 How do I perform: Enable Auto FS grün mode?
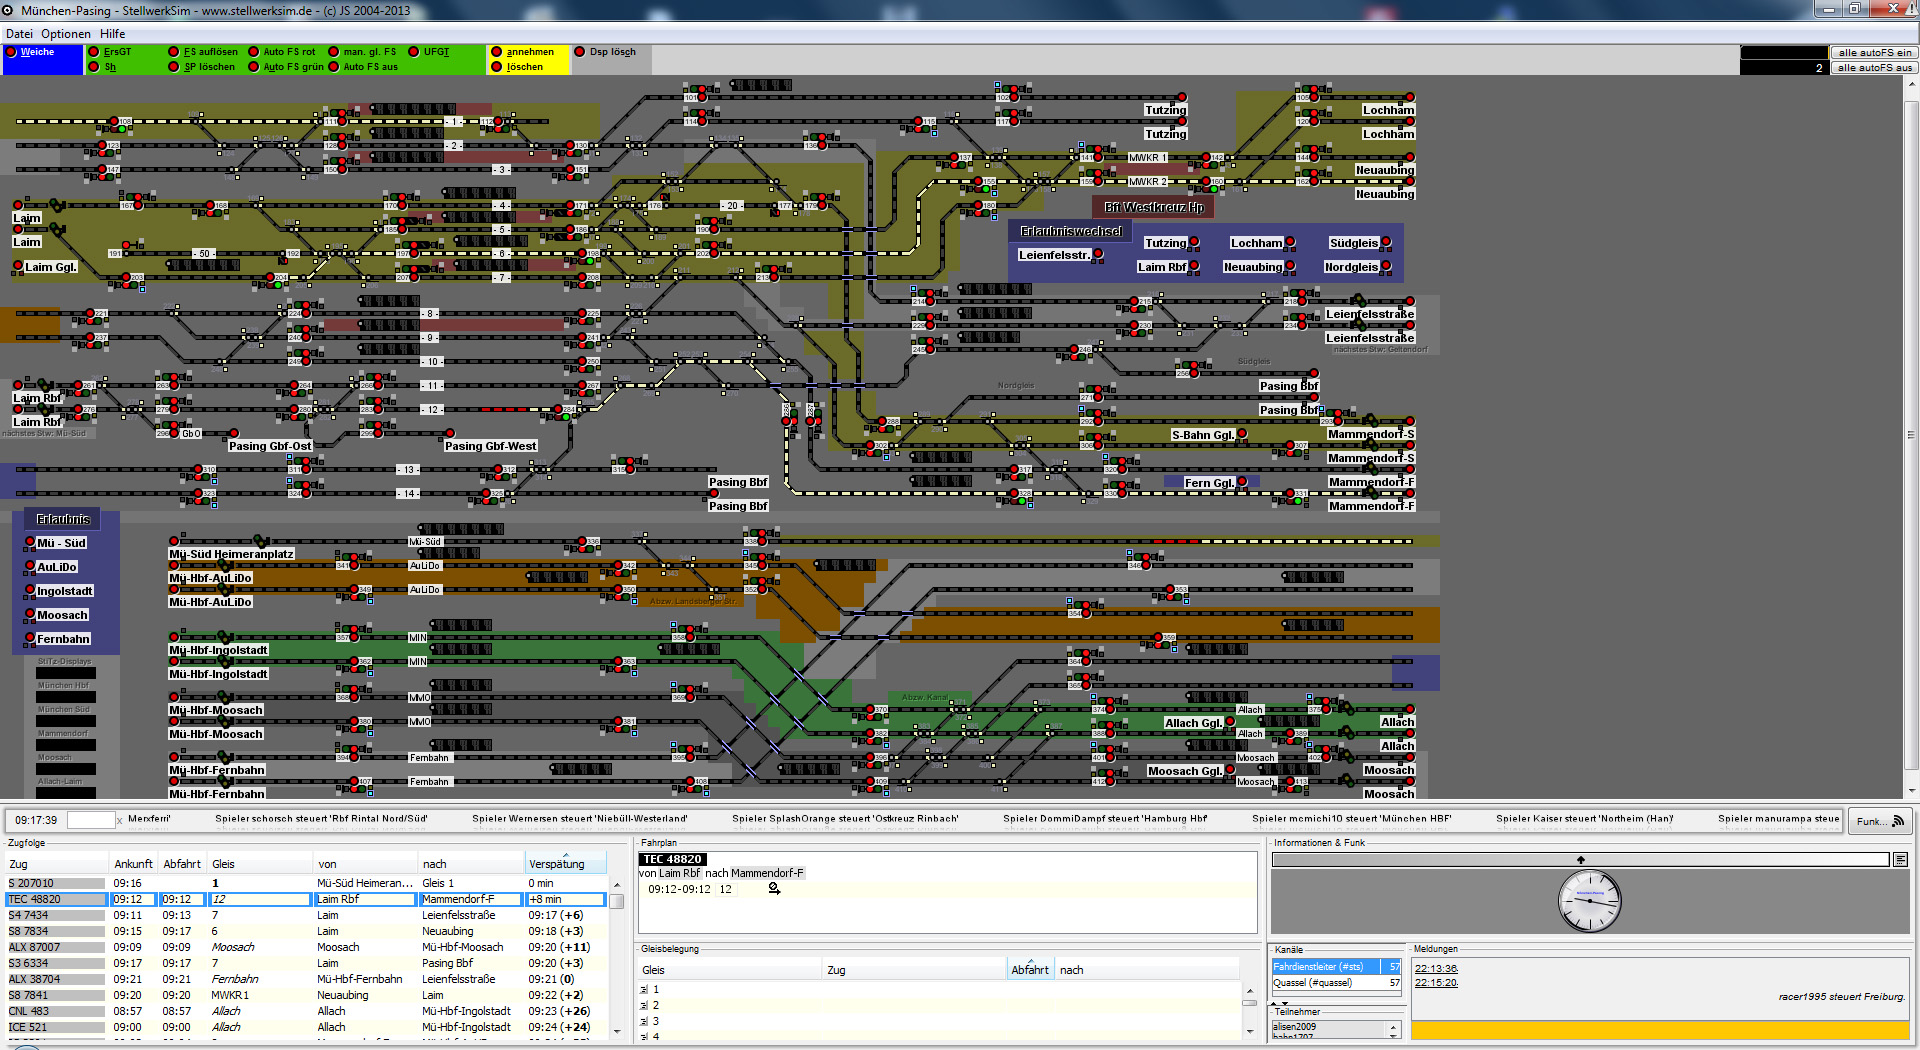coord(292,67)
